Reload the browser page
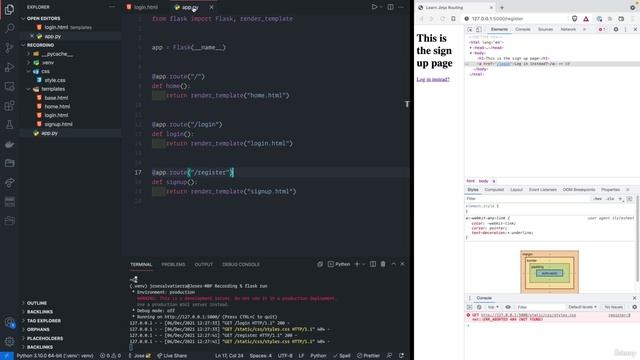Screen dimensions: 640x360 click(442, 19)
